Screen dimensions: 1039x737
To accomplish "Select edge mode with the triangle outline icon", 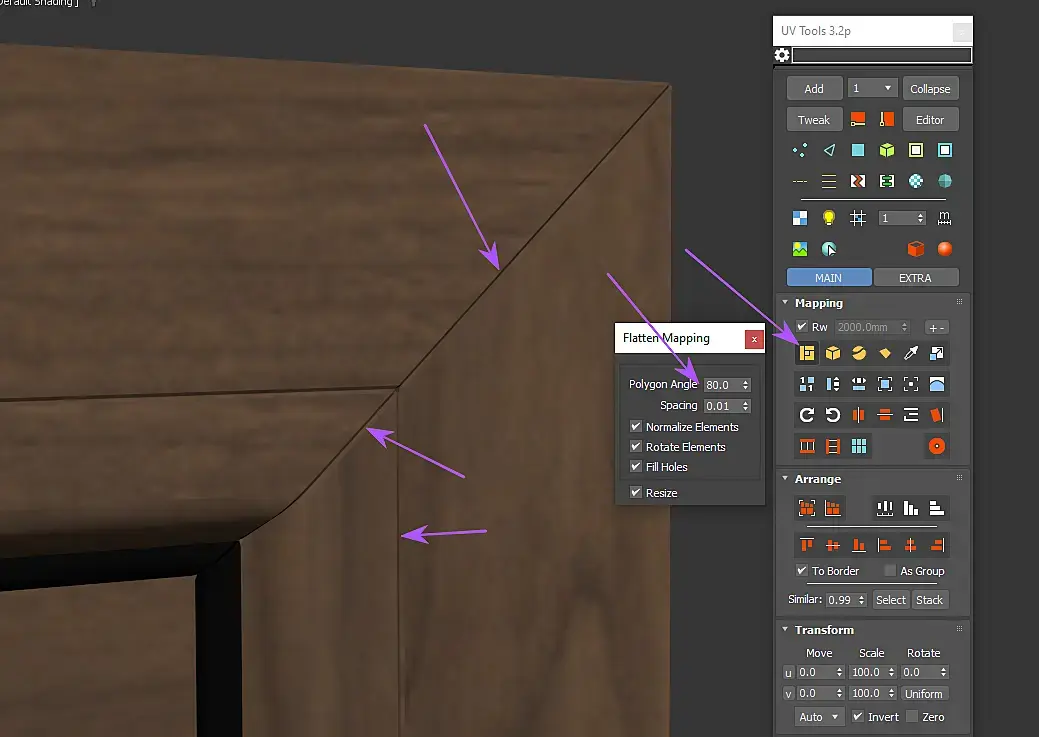I will click(x=829, y=150).
